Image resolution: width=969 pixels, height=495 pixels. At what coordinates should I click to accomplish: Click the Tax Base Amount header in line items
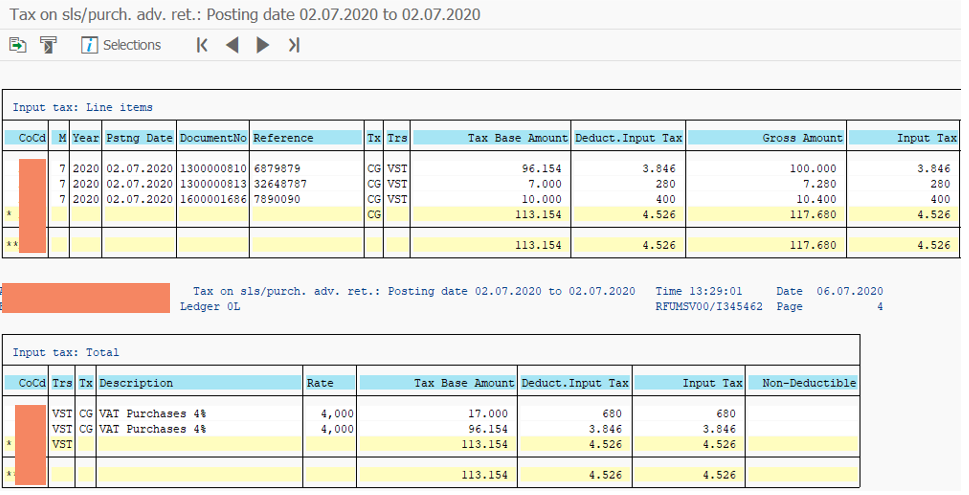491,138
